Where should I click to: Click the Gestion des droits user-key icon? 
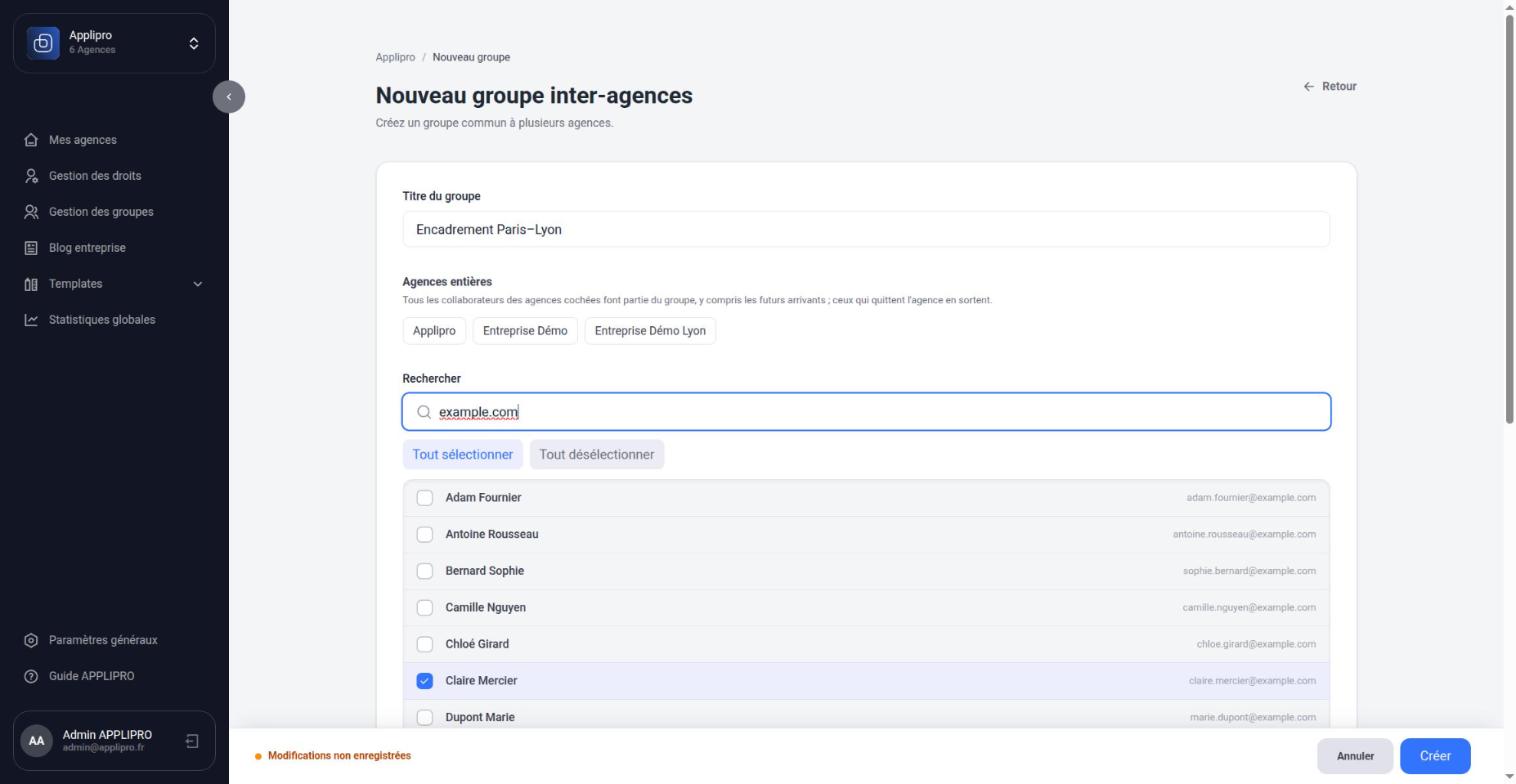[x=31, y=176]
